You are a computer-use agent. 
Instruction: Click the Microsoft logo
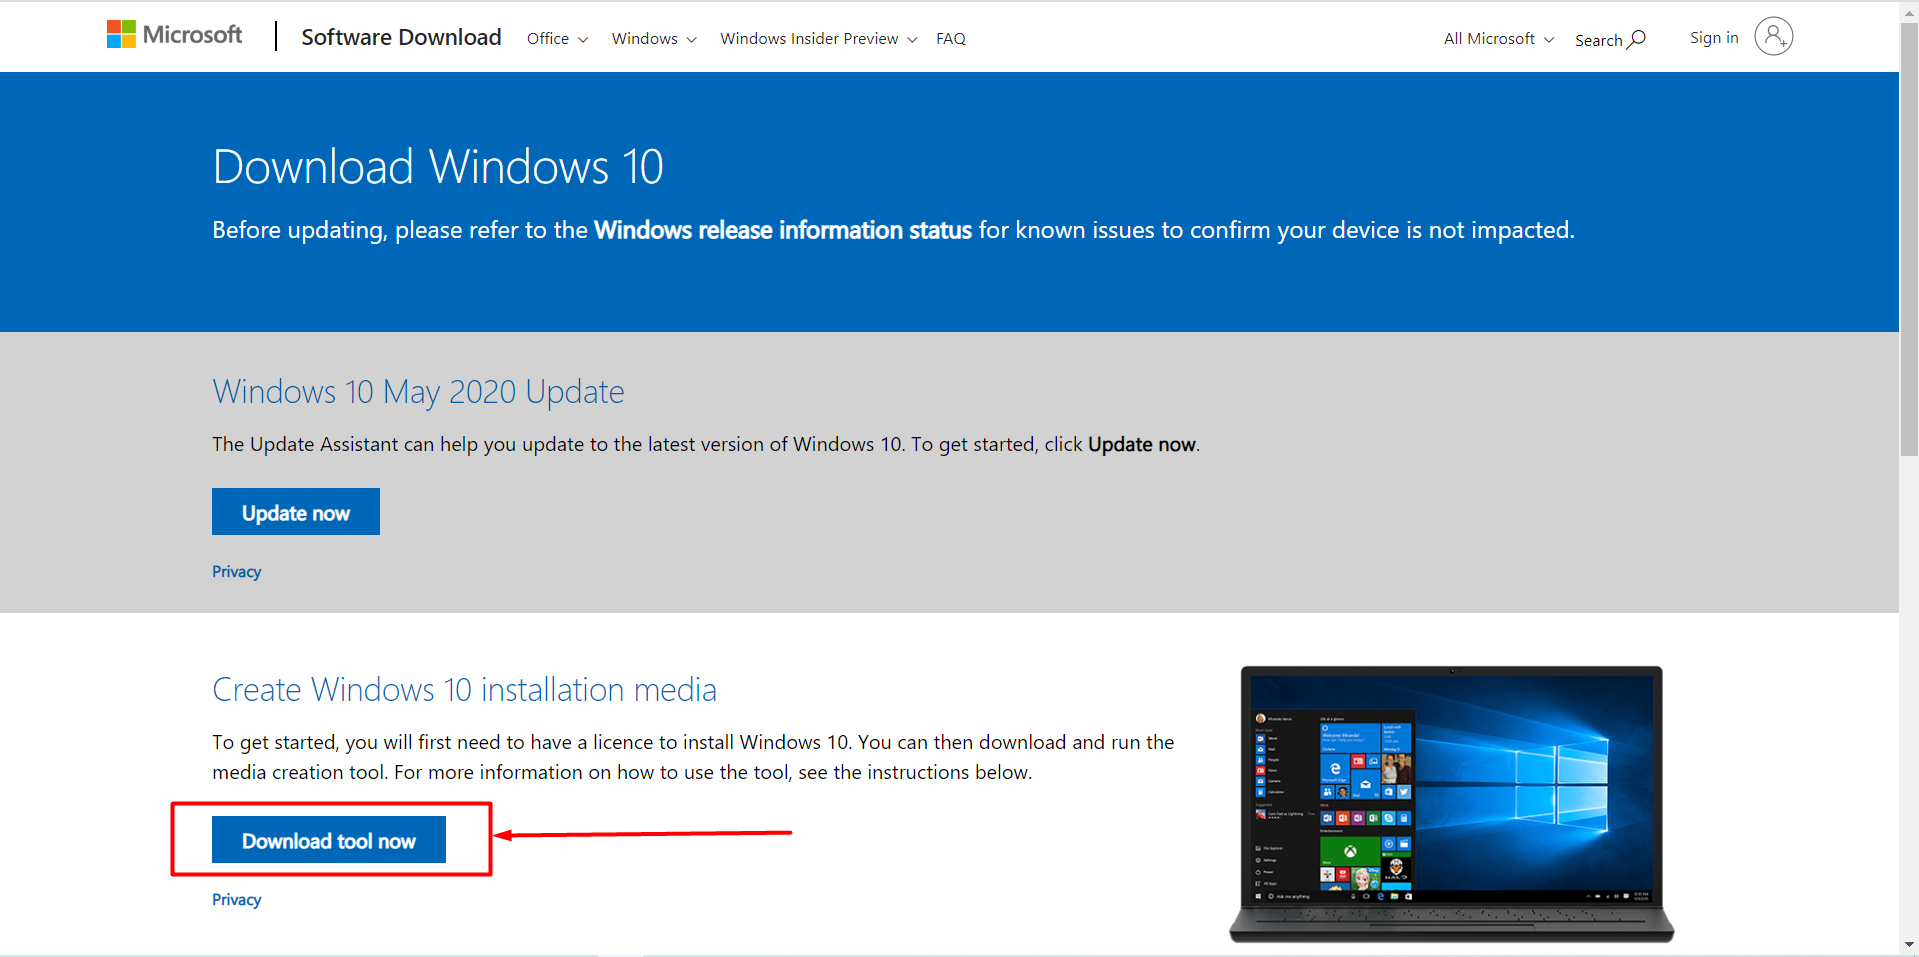tap(174, 35)
